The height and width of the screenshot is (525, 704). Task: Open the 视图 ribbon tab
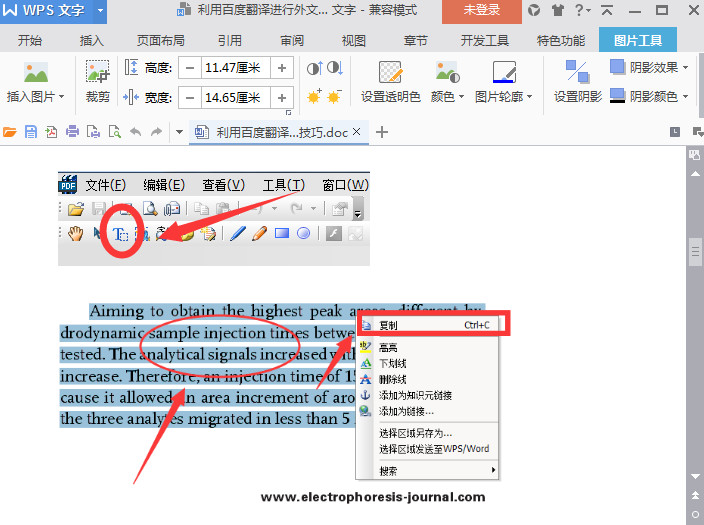click(354, 40)
